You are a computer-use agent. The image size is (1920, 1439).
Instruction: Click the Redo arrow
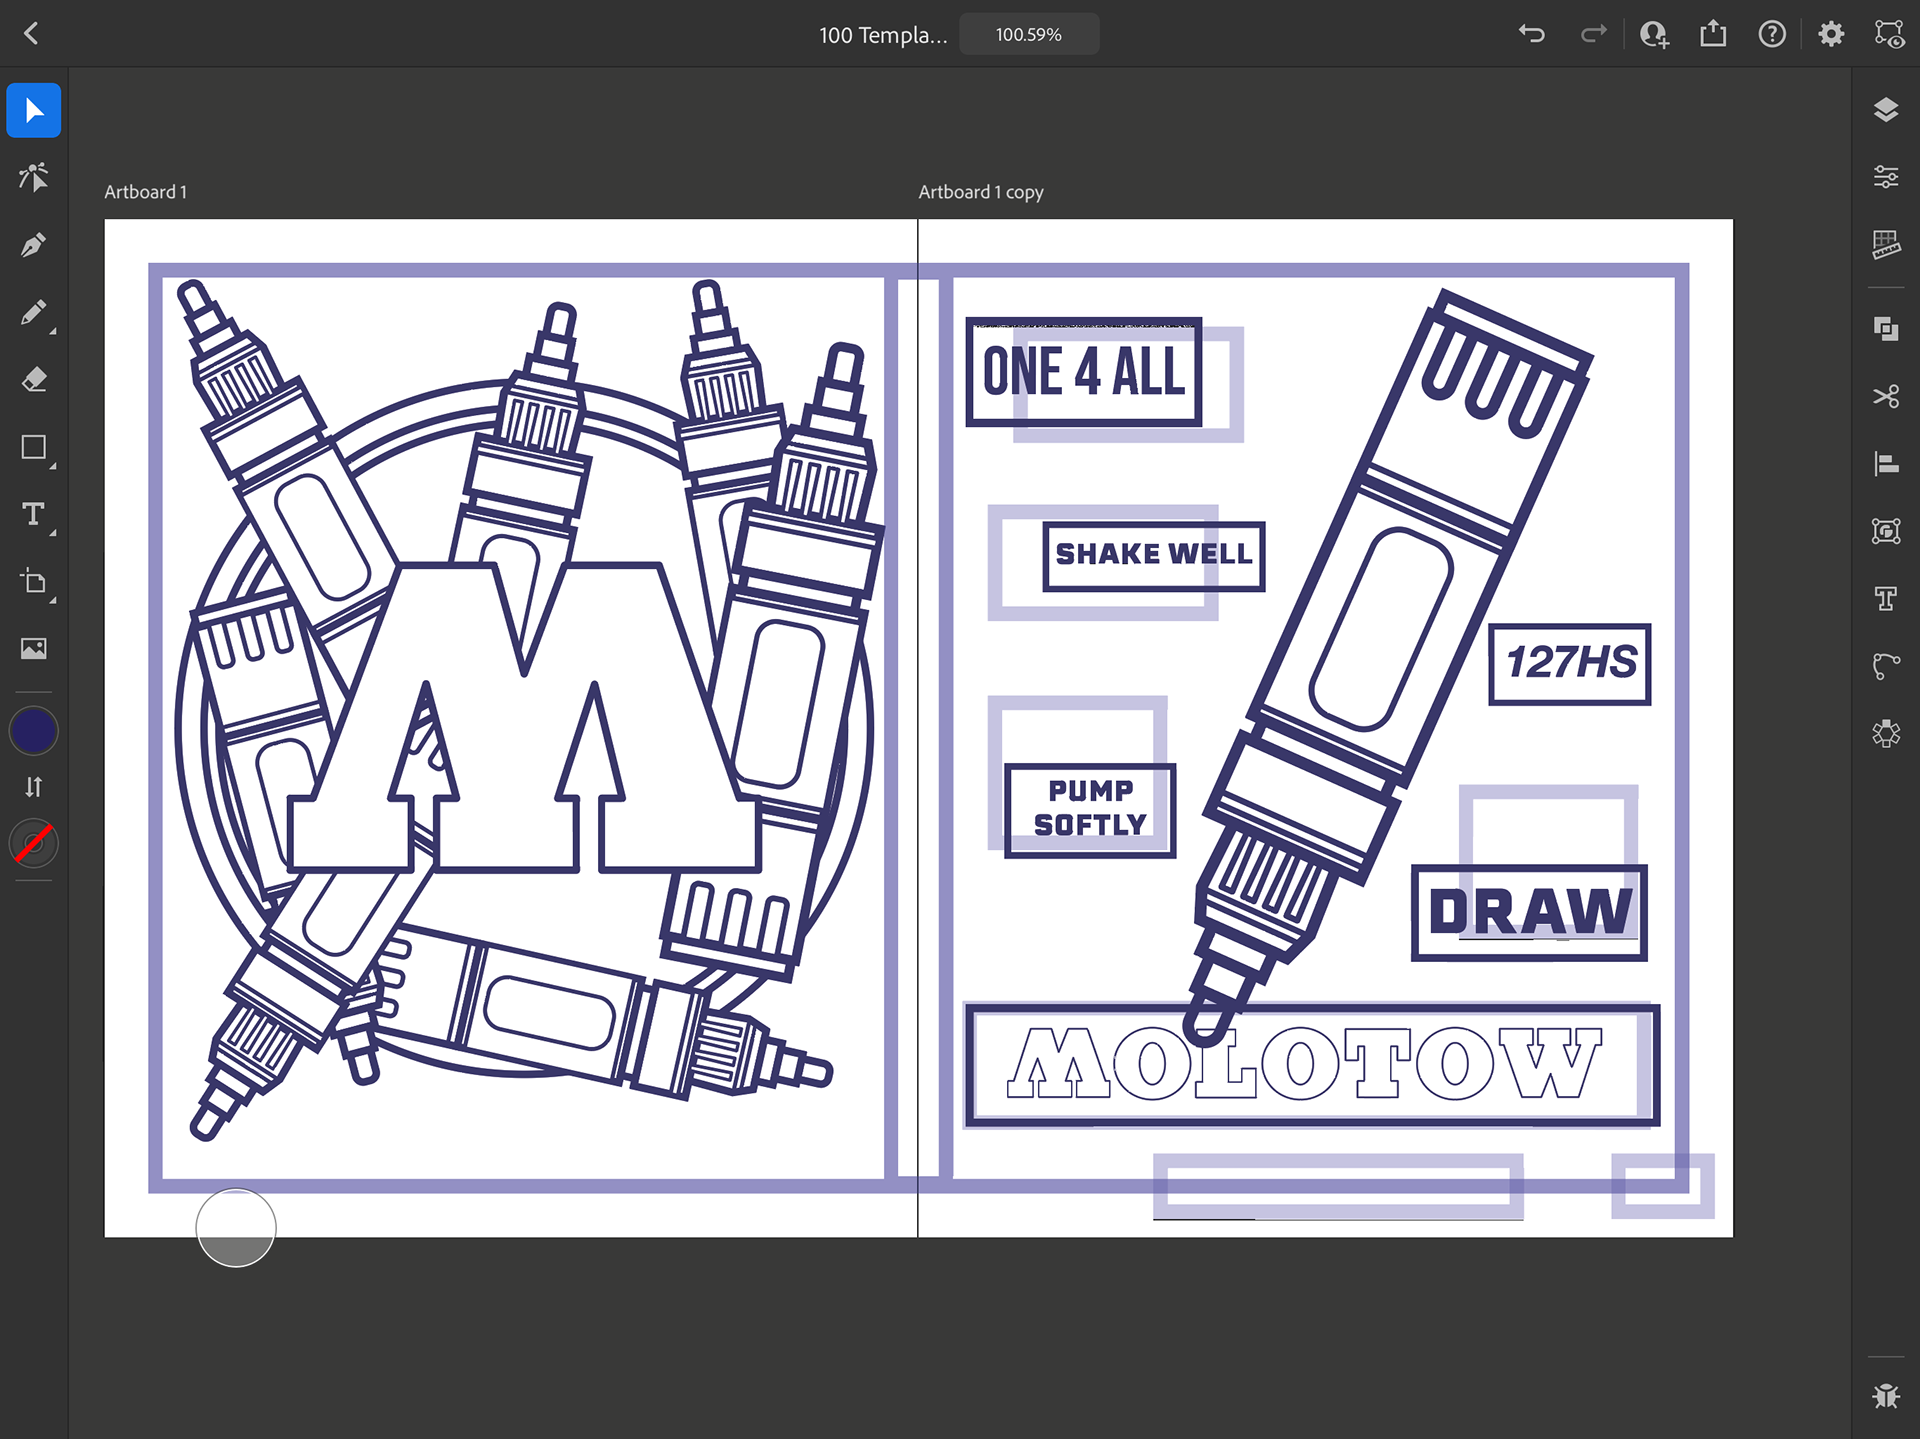click(x=1593, y=34)
